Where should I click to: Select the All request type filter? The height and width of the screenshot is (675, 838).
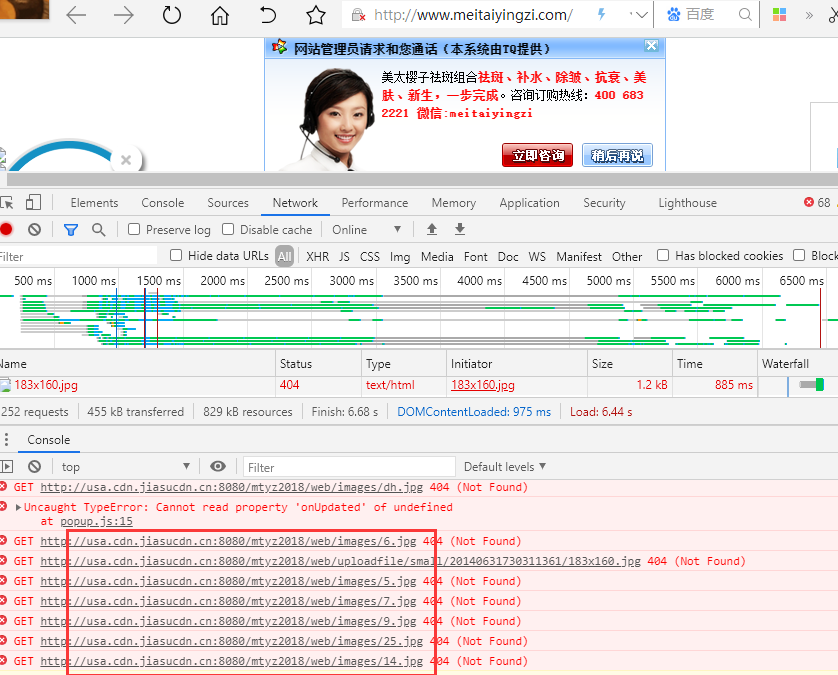pyautogui.click(x=284, y=257)
